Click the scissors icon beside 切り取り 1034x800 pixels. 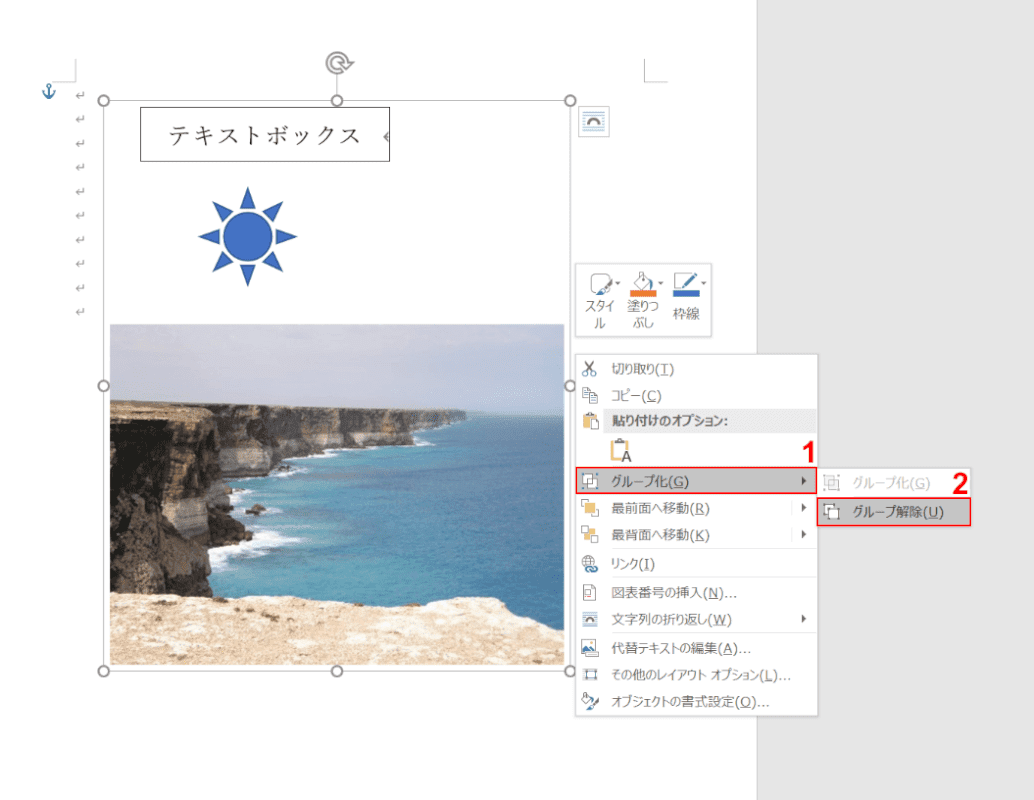click(x=590, y=369)
